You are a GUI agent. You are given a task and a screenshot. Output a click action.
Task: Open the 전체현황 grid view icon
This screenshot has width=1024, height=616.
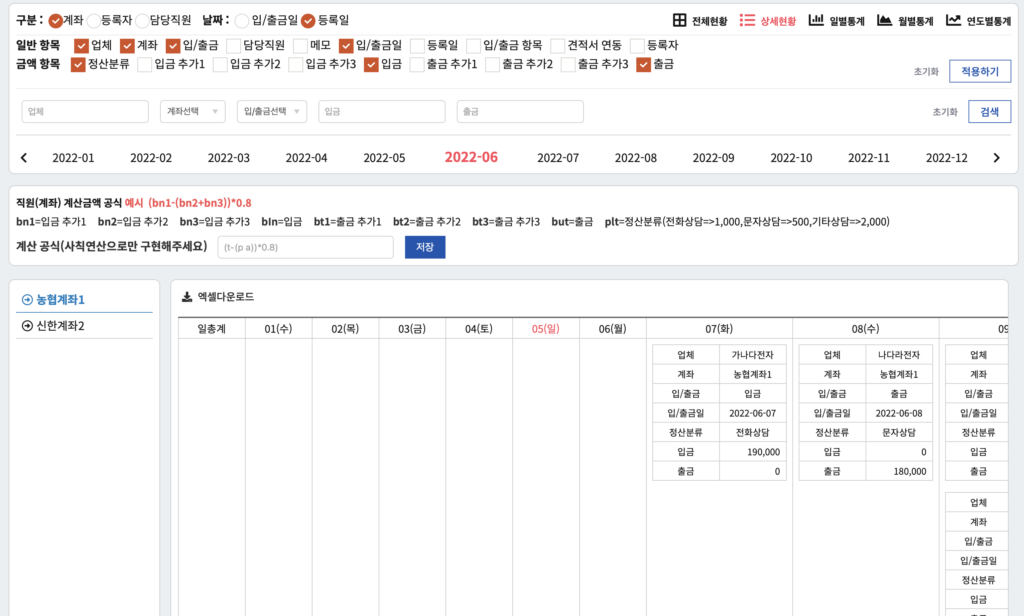tap(680, 20)
